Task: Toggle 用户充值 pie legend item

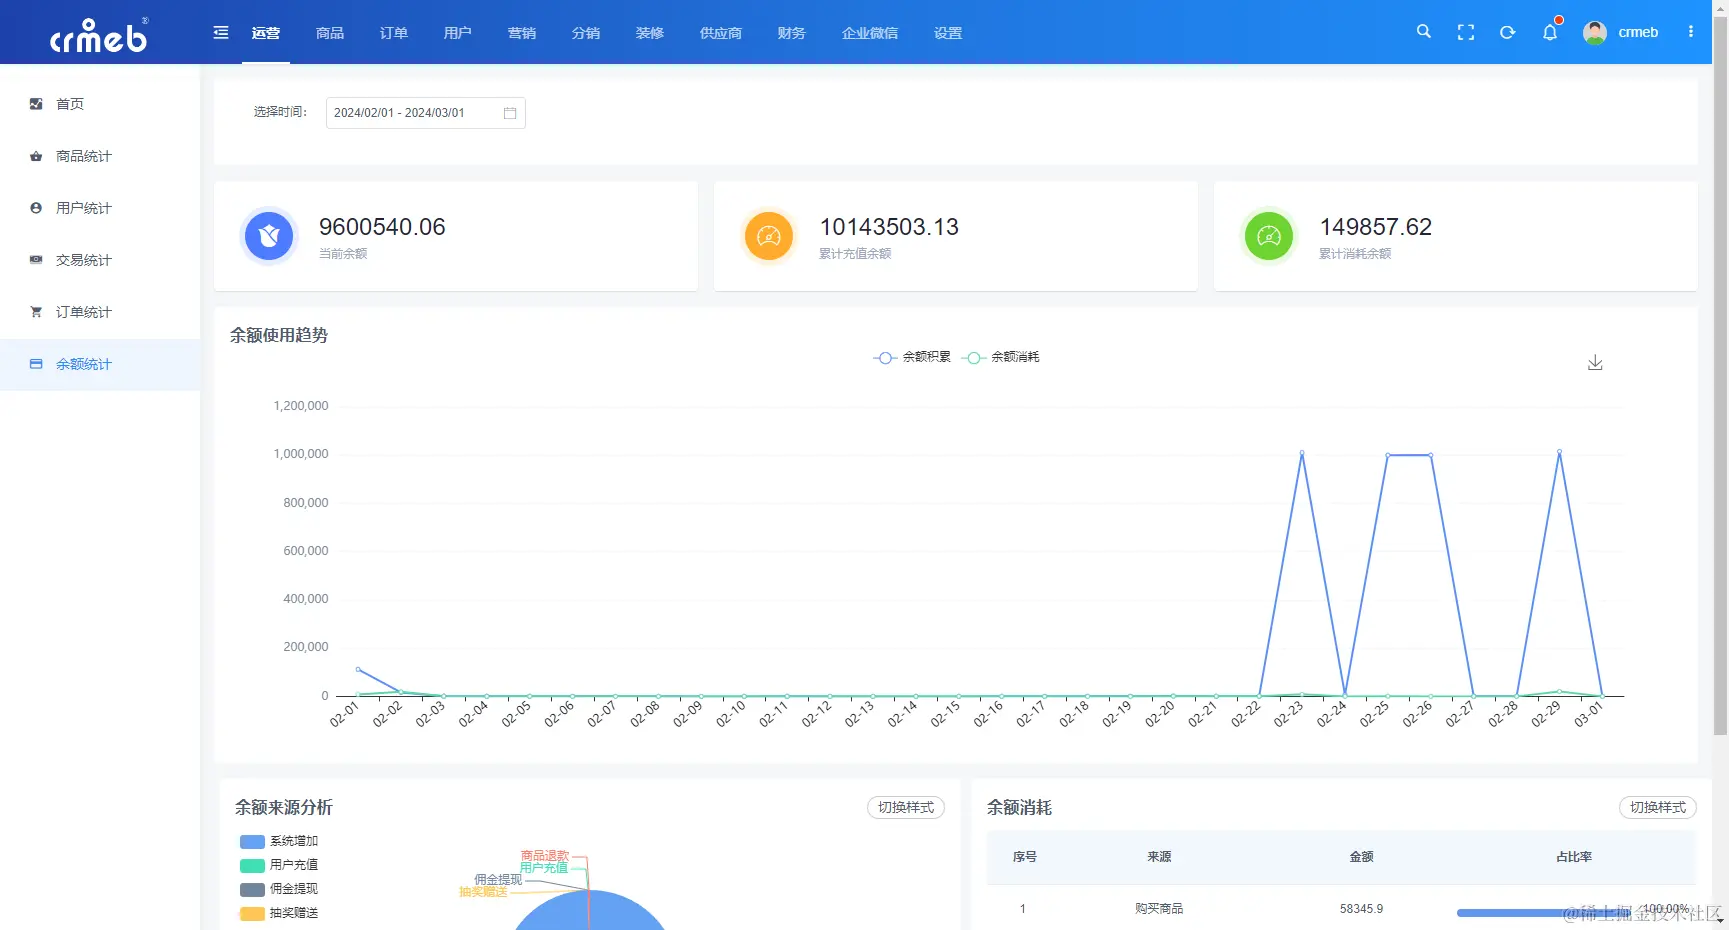Action: pos(279,865)
